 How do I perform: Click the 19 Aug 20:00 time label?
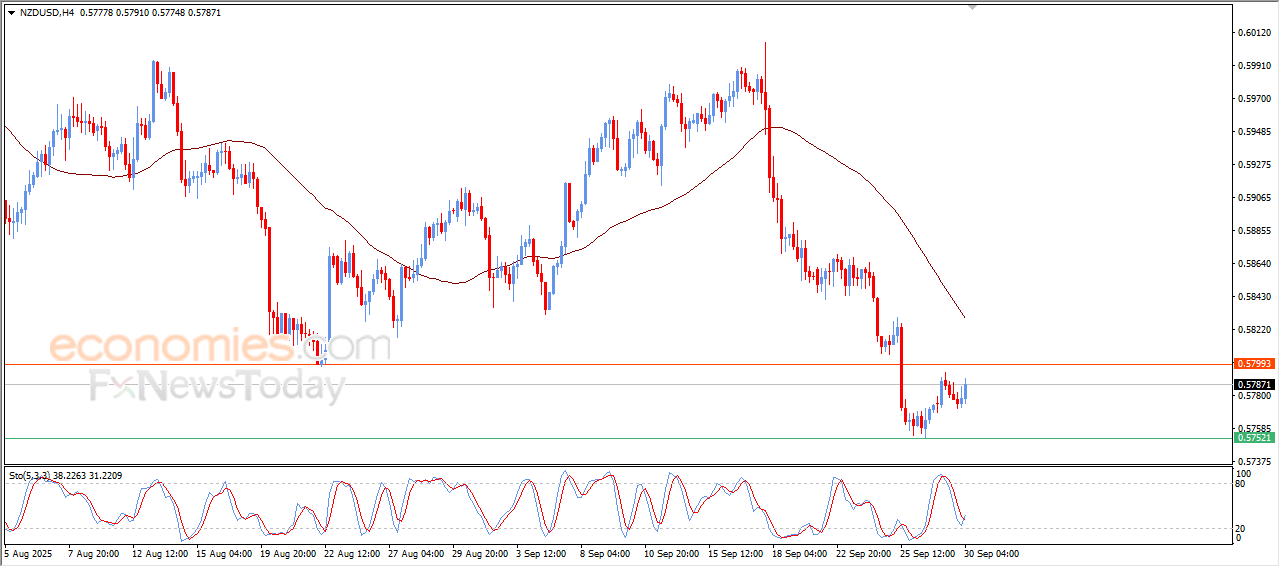coord(288,553)
